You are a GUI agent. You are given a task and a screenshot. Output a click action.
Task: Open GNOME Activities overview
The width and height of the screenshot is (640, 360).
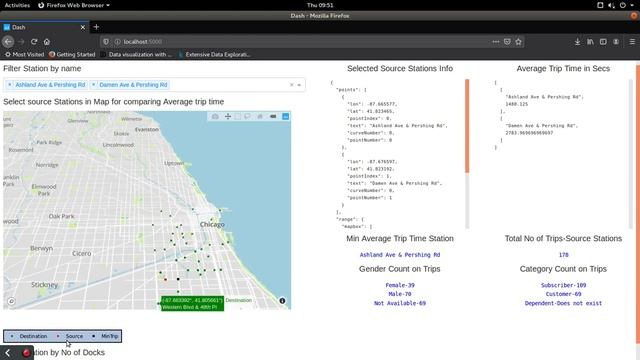pyautogui.click(x=17, y=5)
